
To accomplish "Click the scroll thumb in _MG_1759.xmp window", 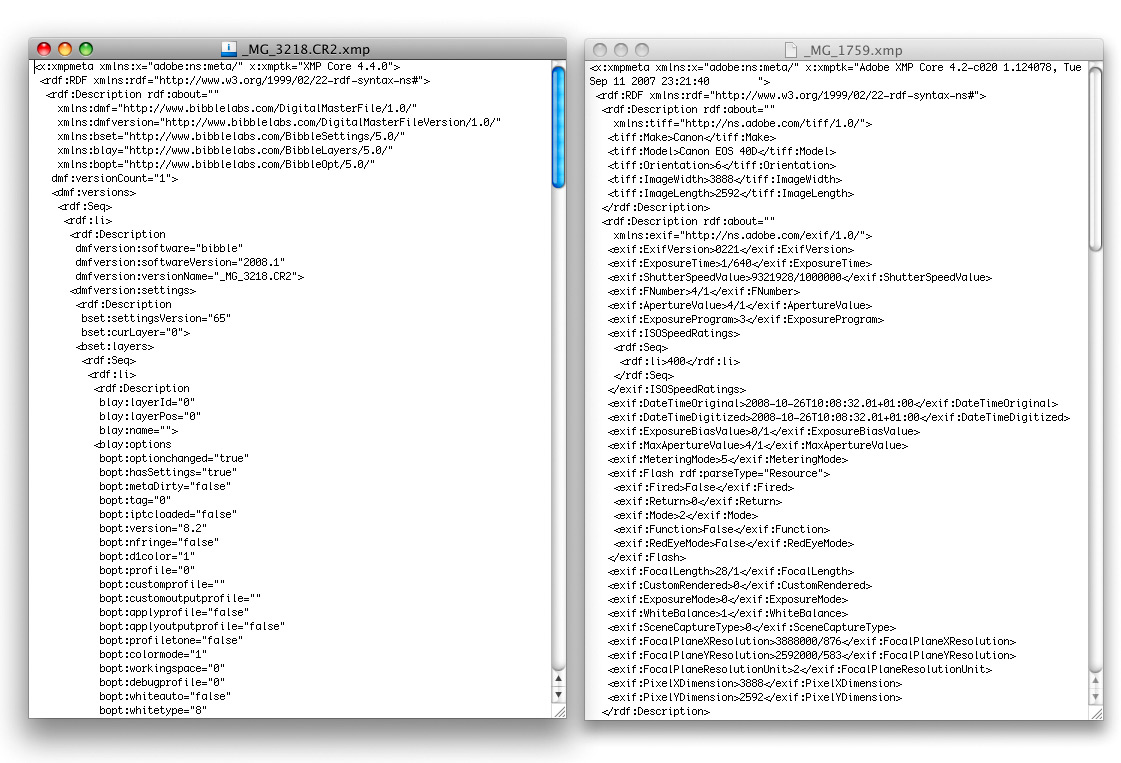I will coord(1095,159).
